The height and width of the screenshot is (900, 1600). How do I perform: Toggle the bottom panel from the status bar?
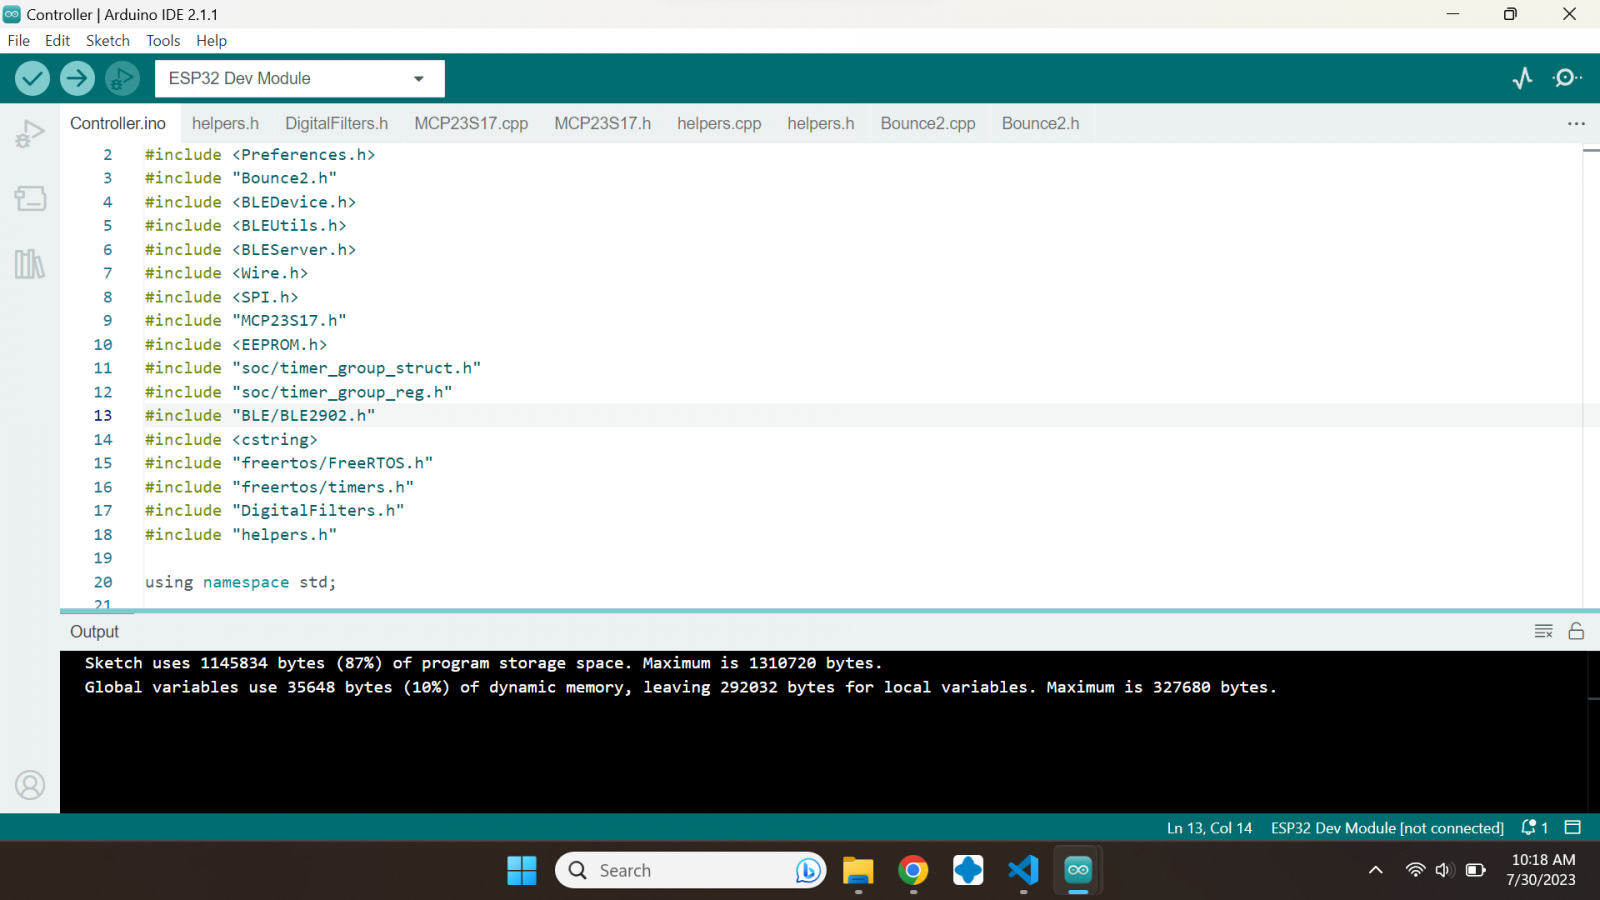pyautogui.click(x=1572, y=827)
